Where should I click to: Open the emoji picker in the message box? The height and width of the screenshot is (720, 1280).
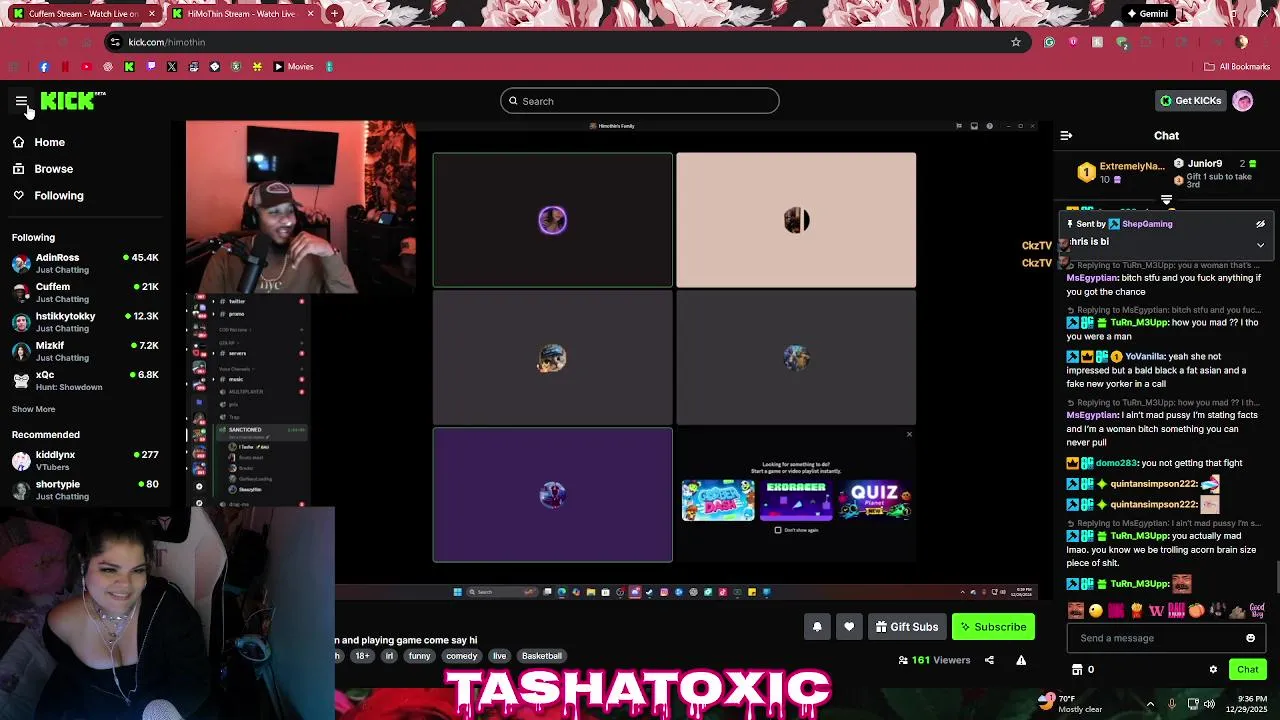tap(1250, 638)
